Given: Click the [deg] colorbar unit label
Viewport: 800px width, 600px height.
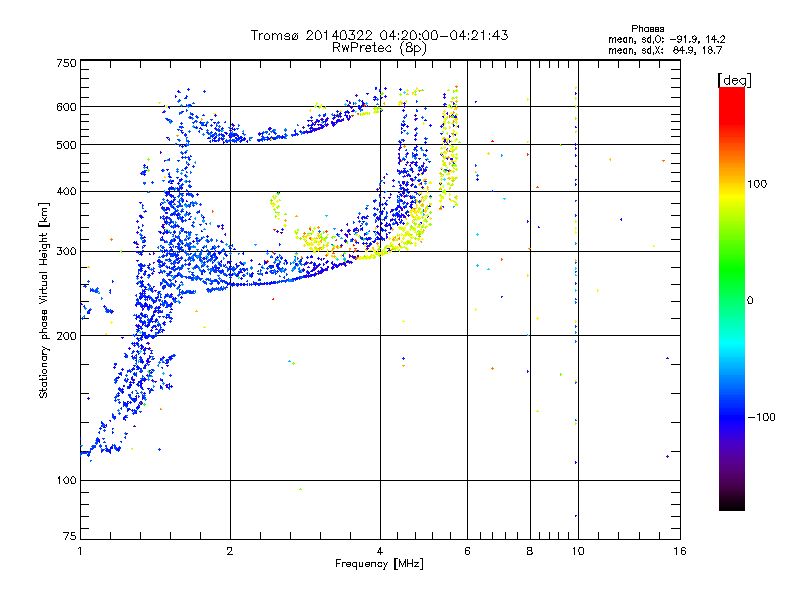Looking at the screenshot, I should point(734,80).
